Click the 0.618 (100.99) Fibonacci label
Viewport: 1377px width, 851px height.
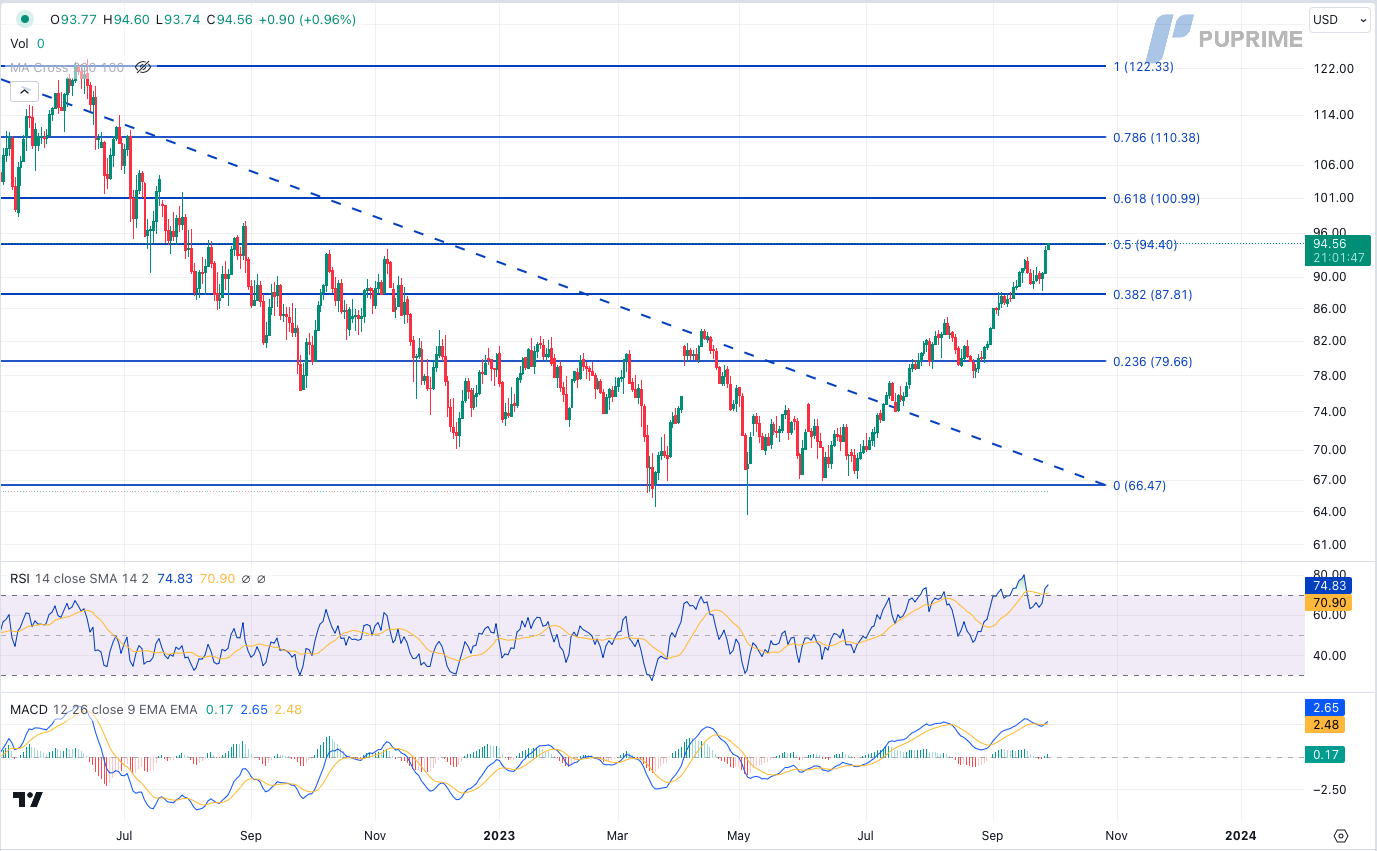click(1156, 199)
